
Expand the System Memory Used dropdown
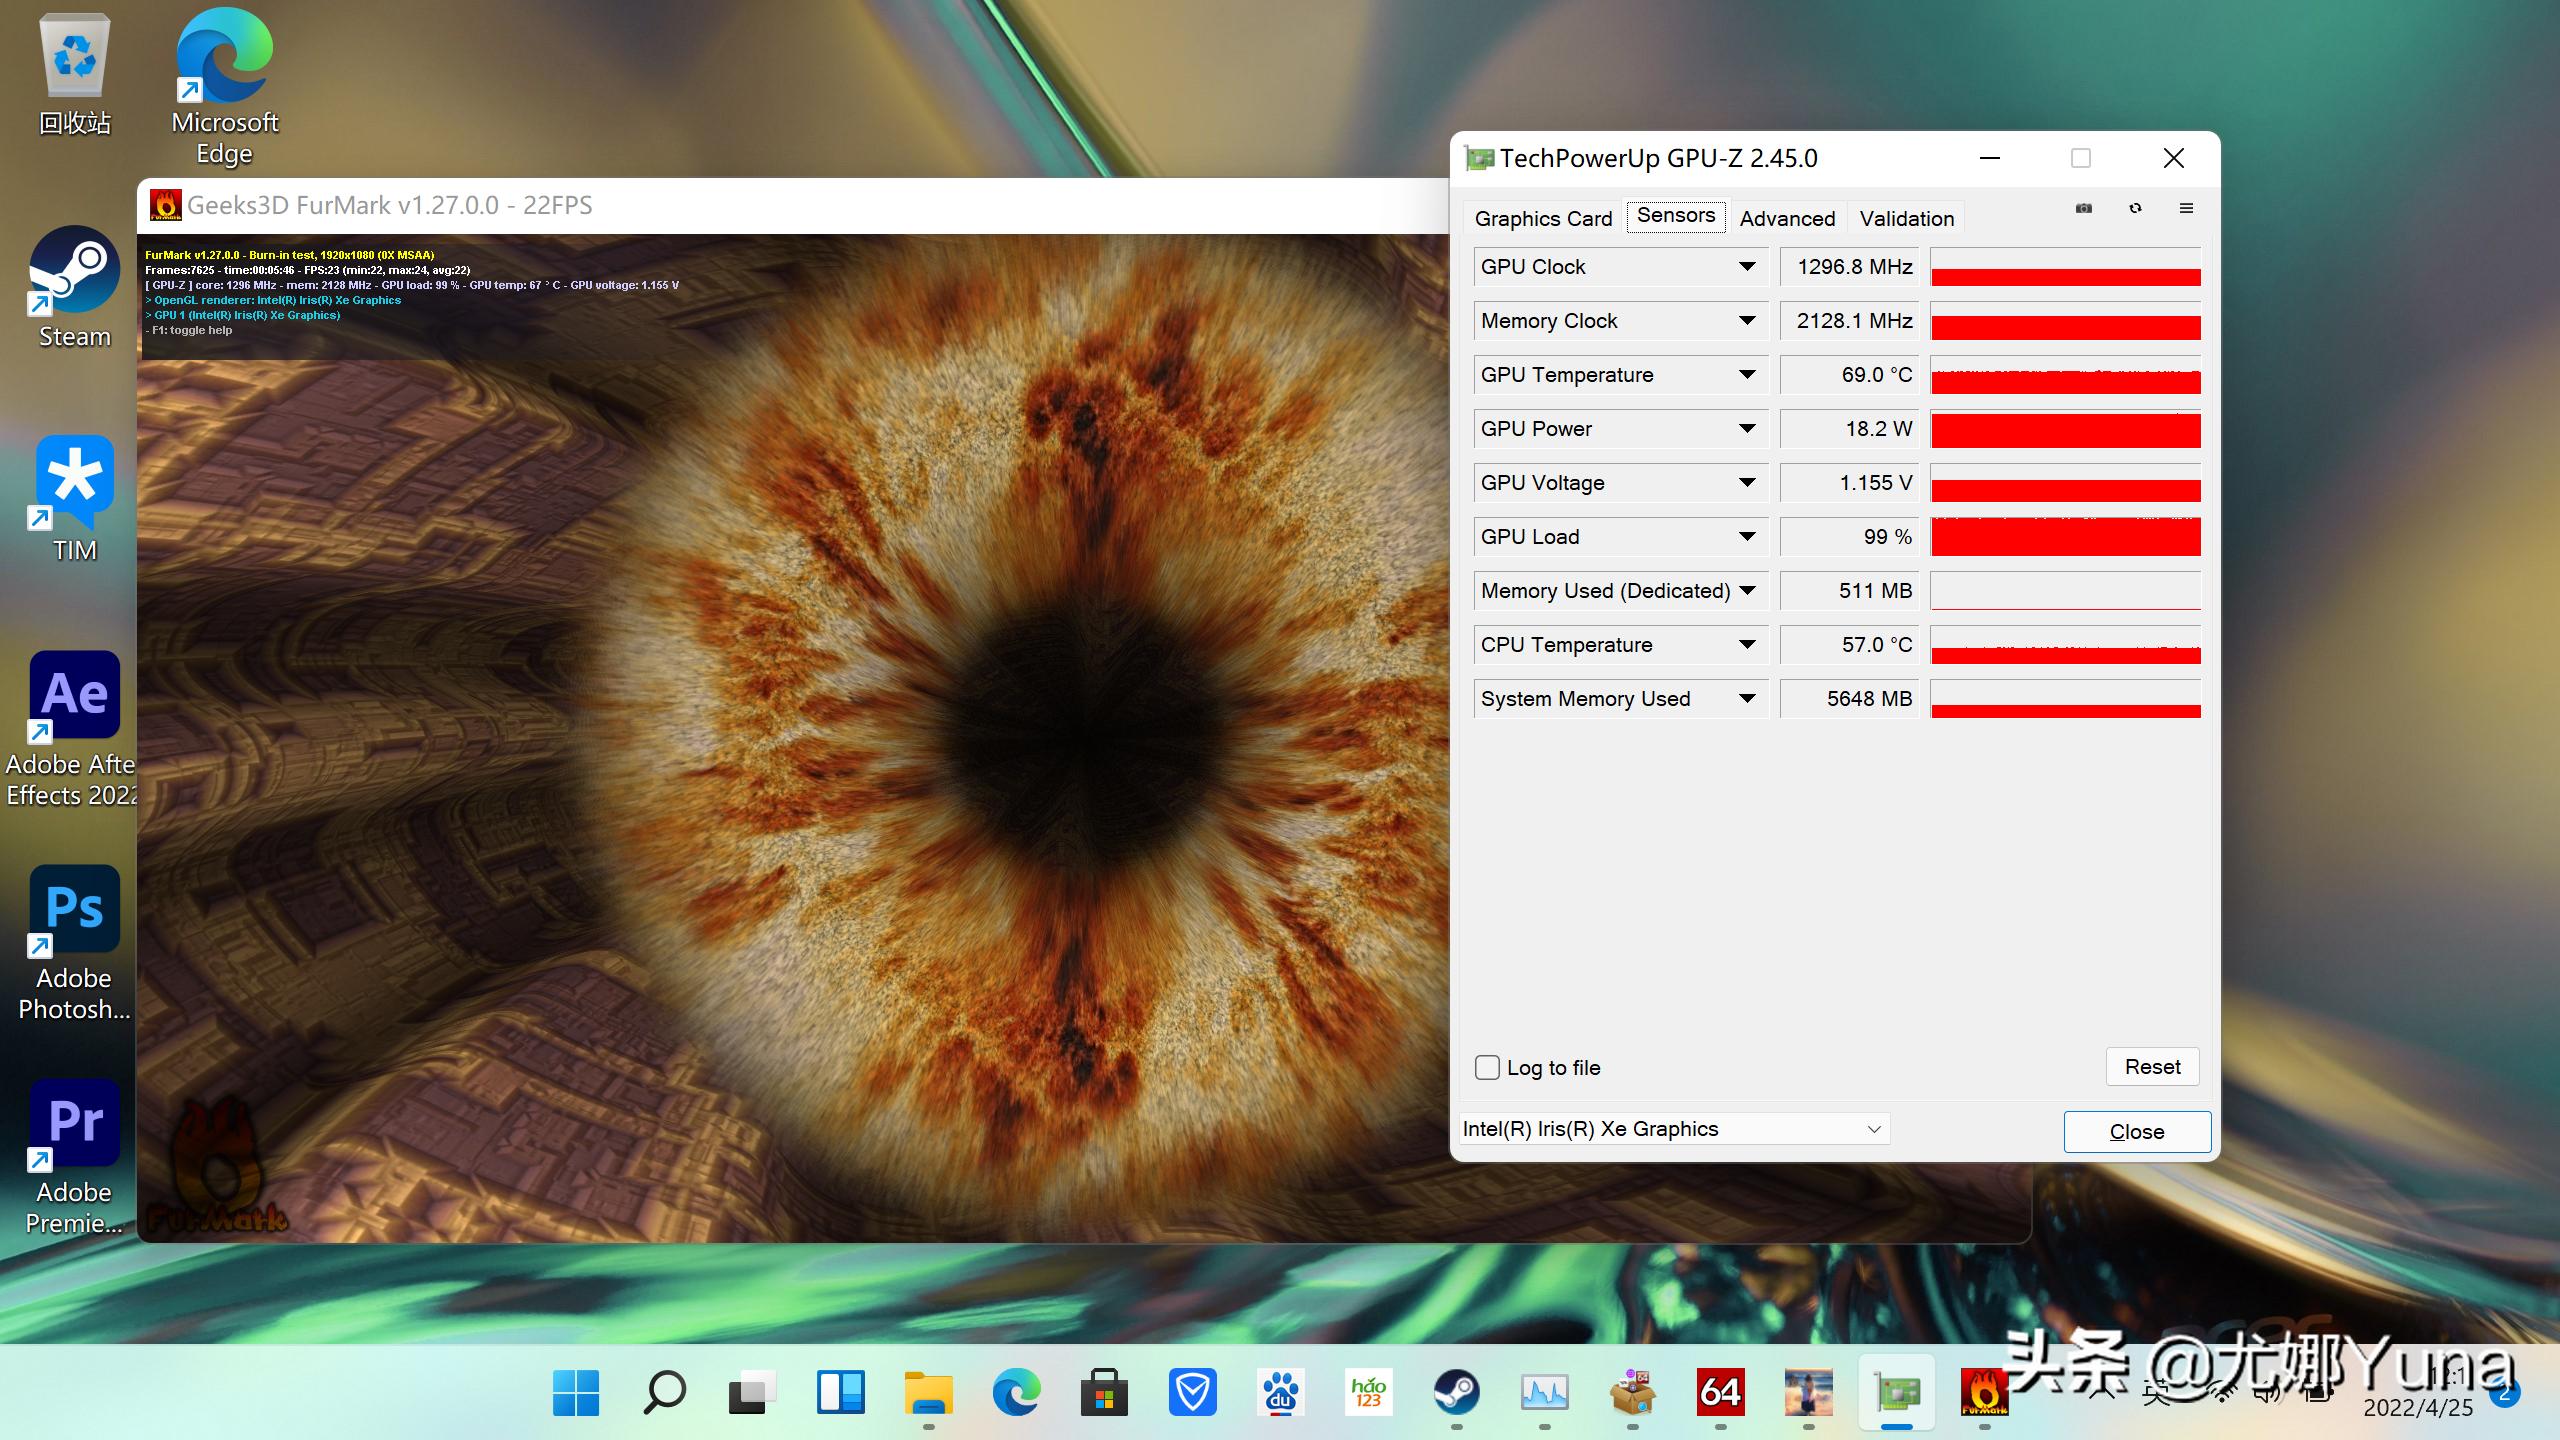pyautogui.click(x=1747, y=699)
